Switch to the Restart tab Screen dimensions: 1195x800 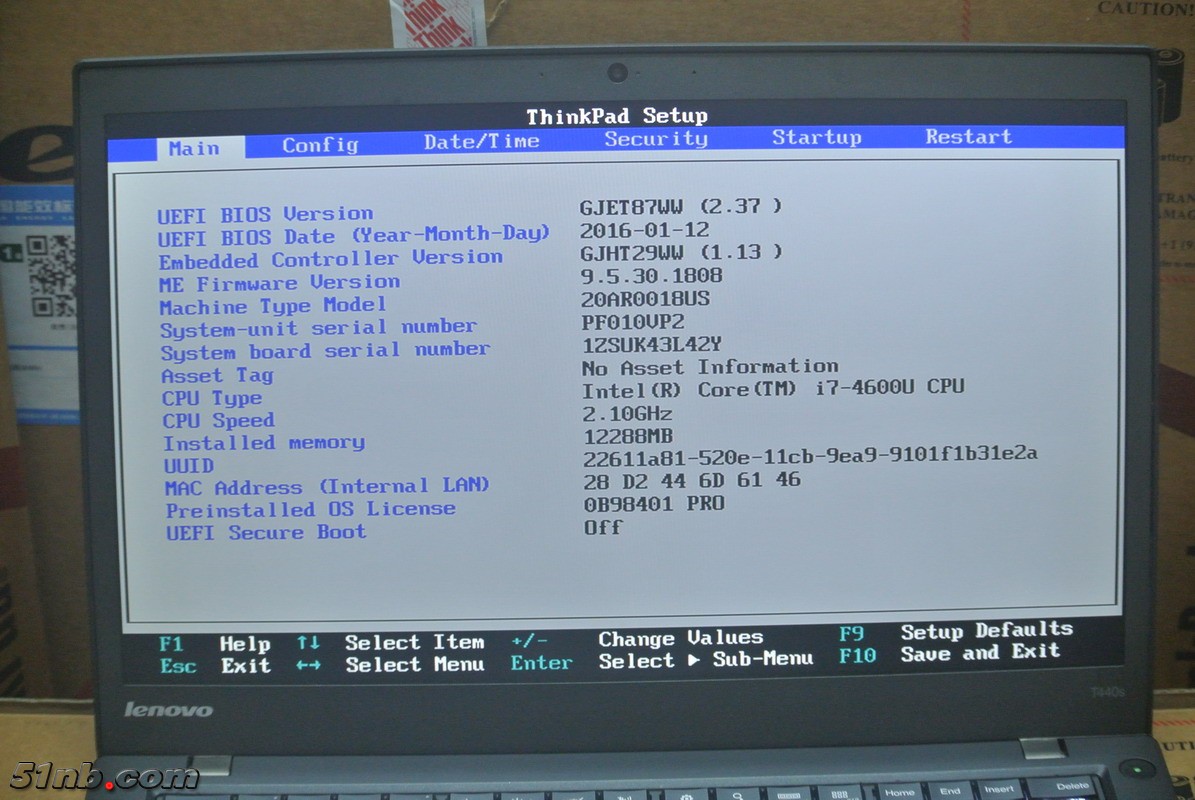(968, 136)
